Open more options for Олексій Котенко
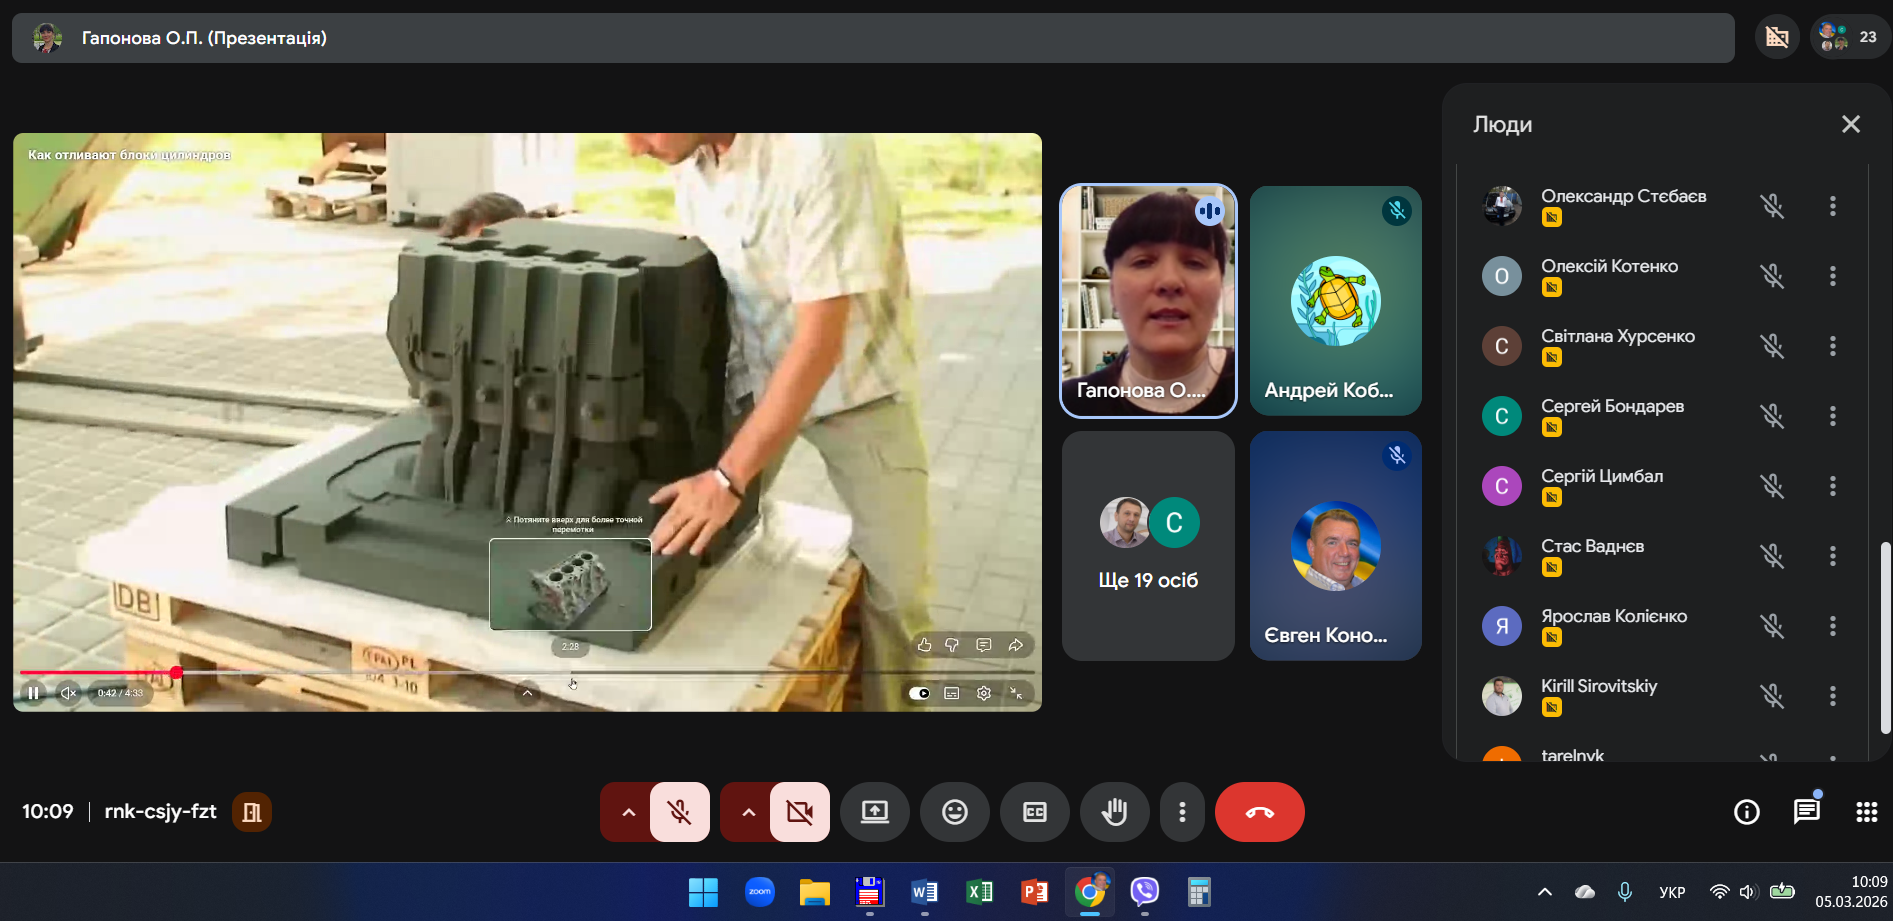Image resolution: width=1893 pixels, height=921 pixels. coord(1832,276)
